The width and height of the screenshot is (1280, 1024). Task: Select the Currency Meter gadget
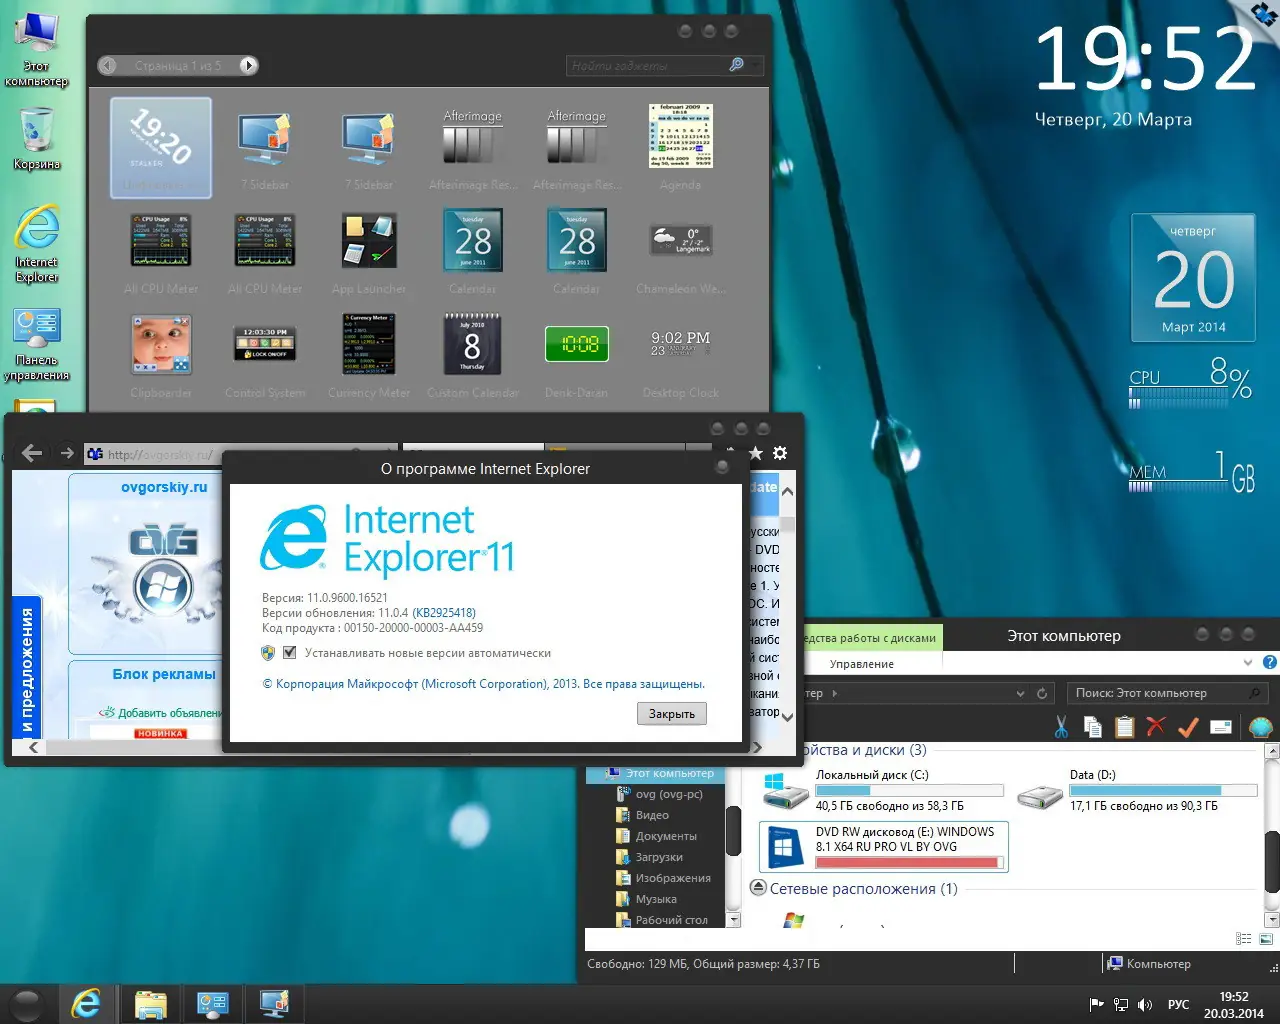pyautogui.click(x=369, y=355)
